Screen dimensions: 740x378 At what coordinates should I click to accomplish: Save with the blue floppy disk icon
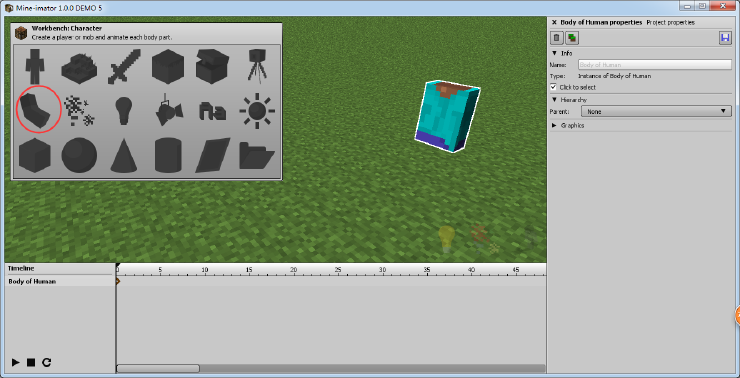click(x=725, y=38)
